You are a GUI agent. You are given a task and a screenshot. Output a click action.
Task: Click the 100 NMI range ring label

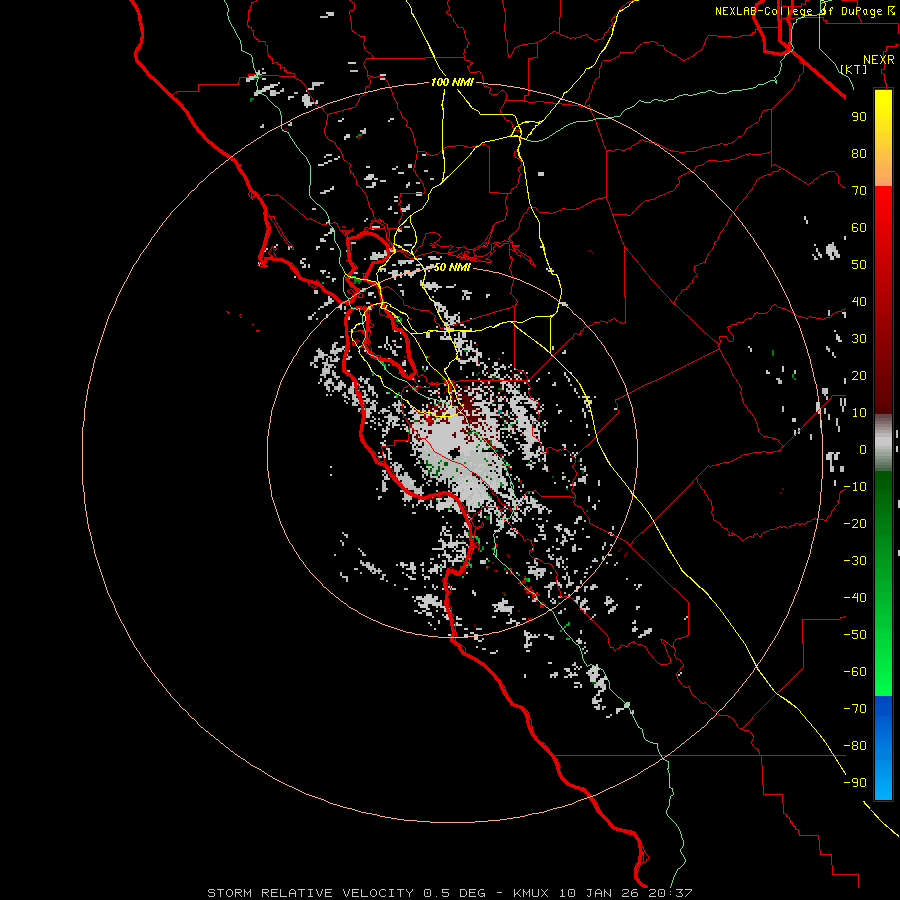(x=452, y=83)
